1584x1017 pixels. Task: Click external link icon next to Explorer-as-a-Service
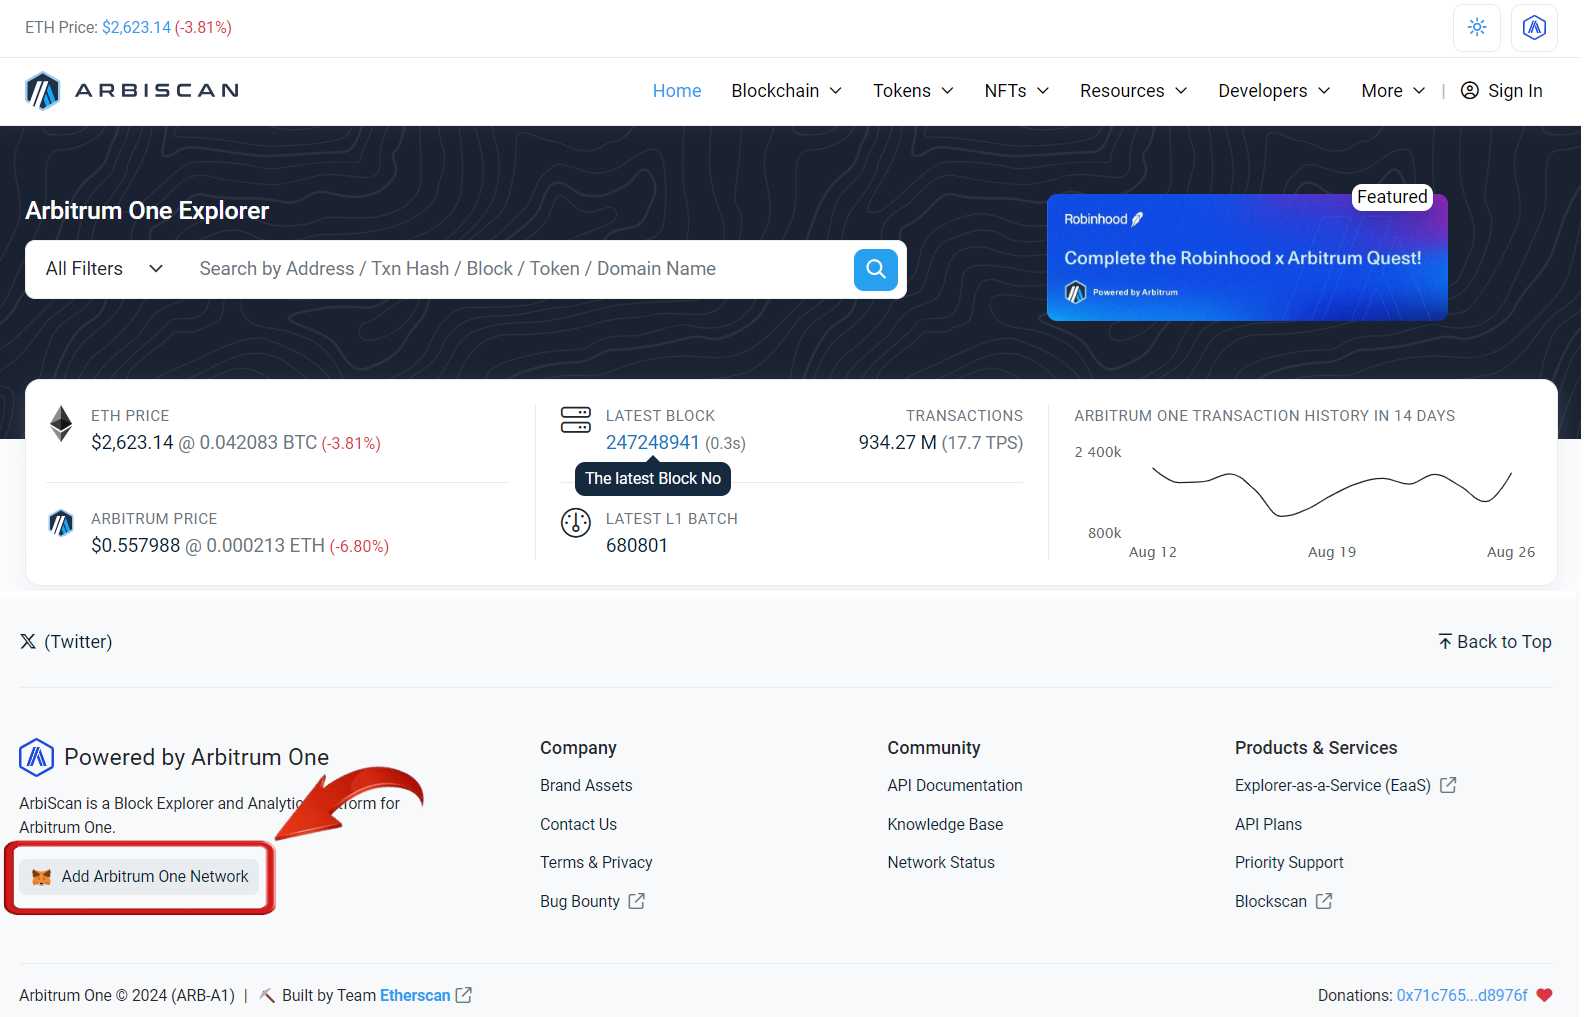(x=1447, y=786)
